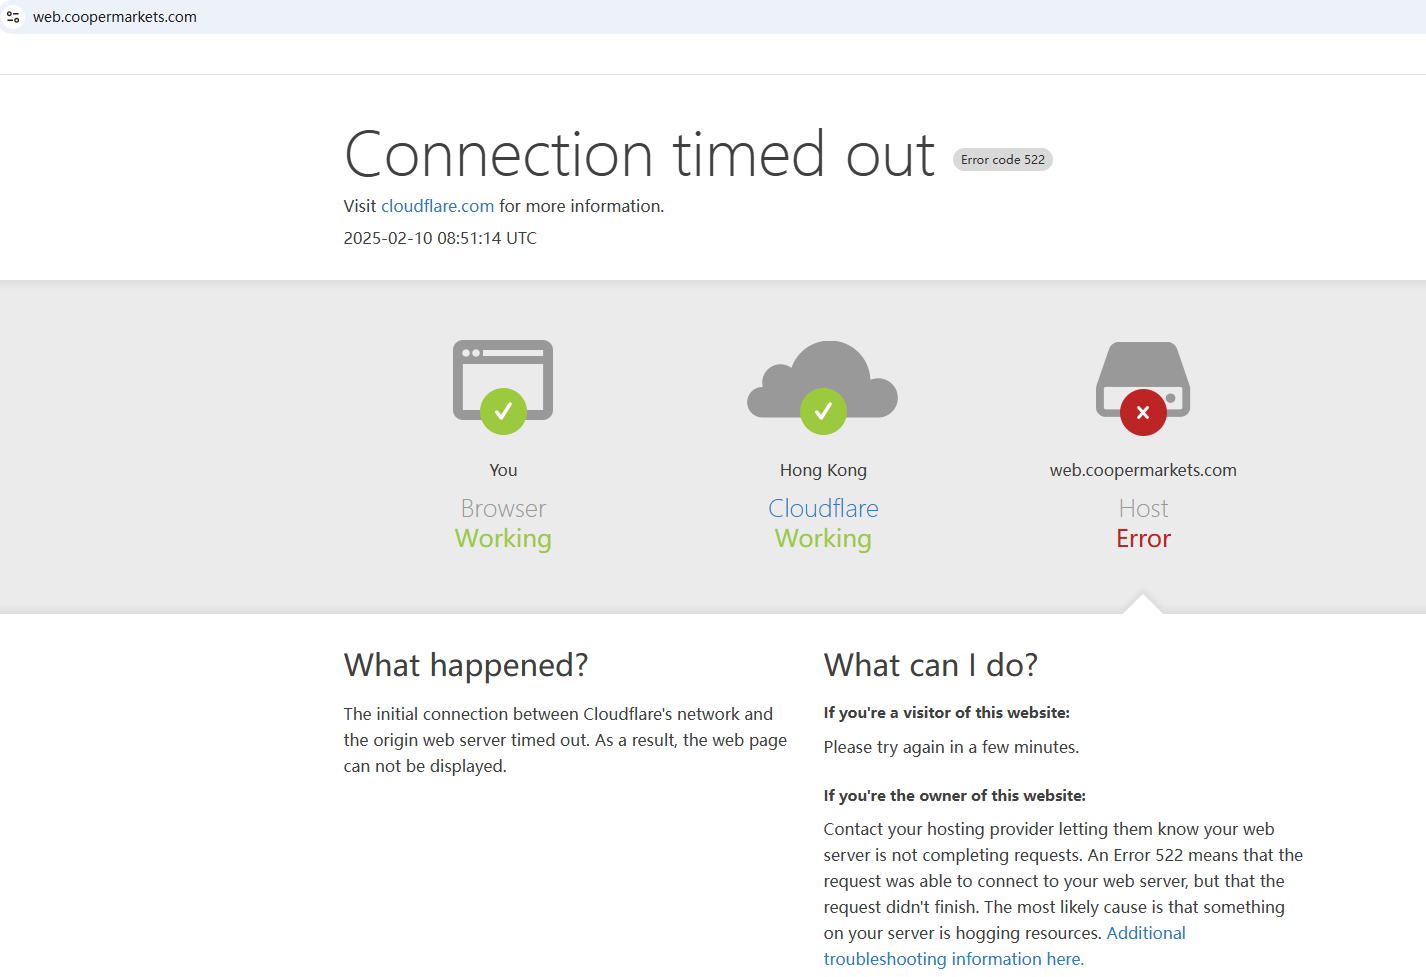Click the What can I do? heading
The image size is (1426, 977).
[x=930, y=665]
